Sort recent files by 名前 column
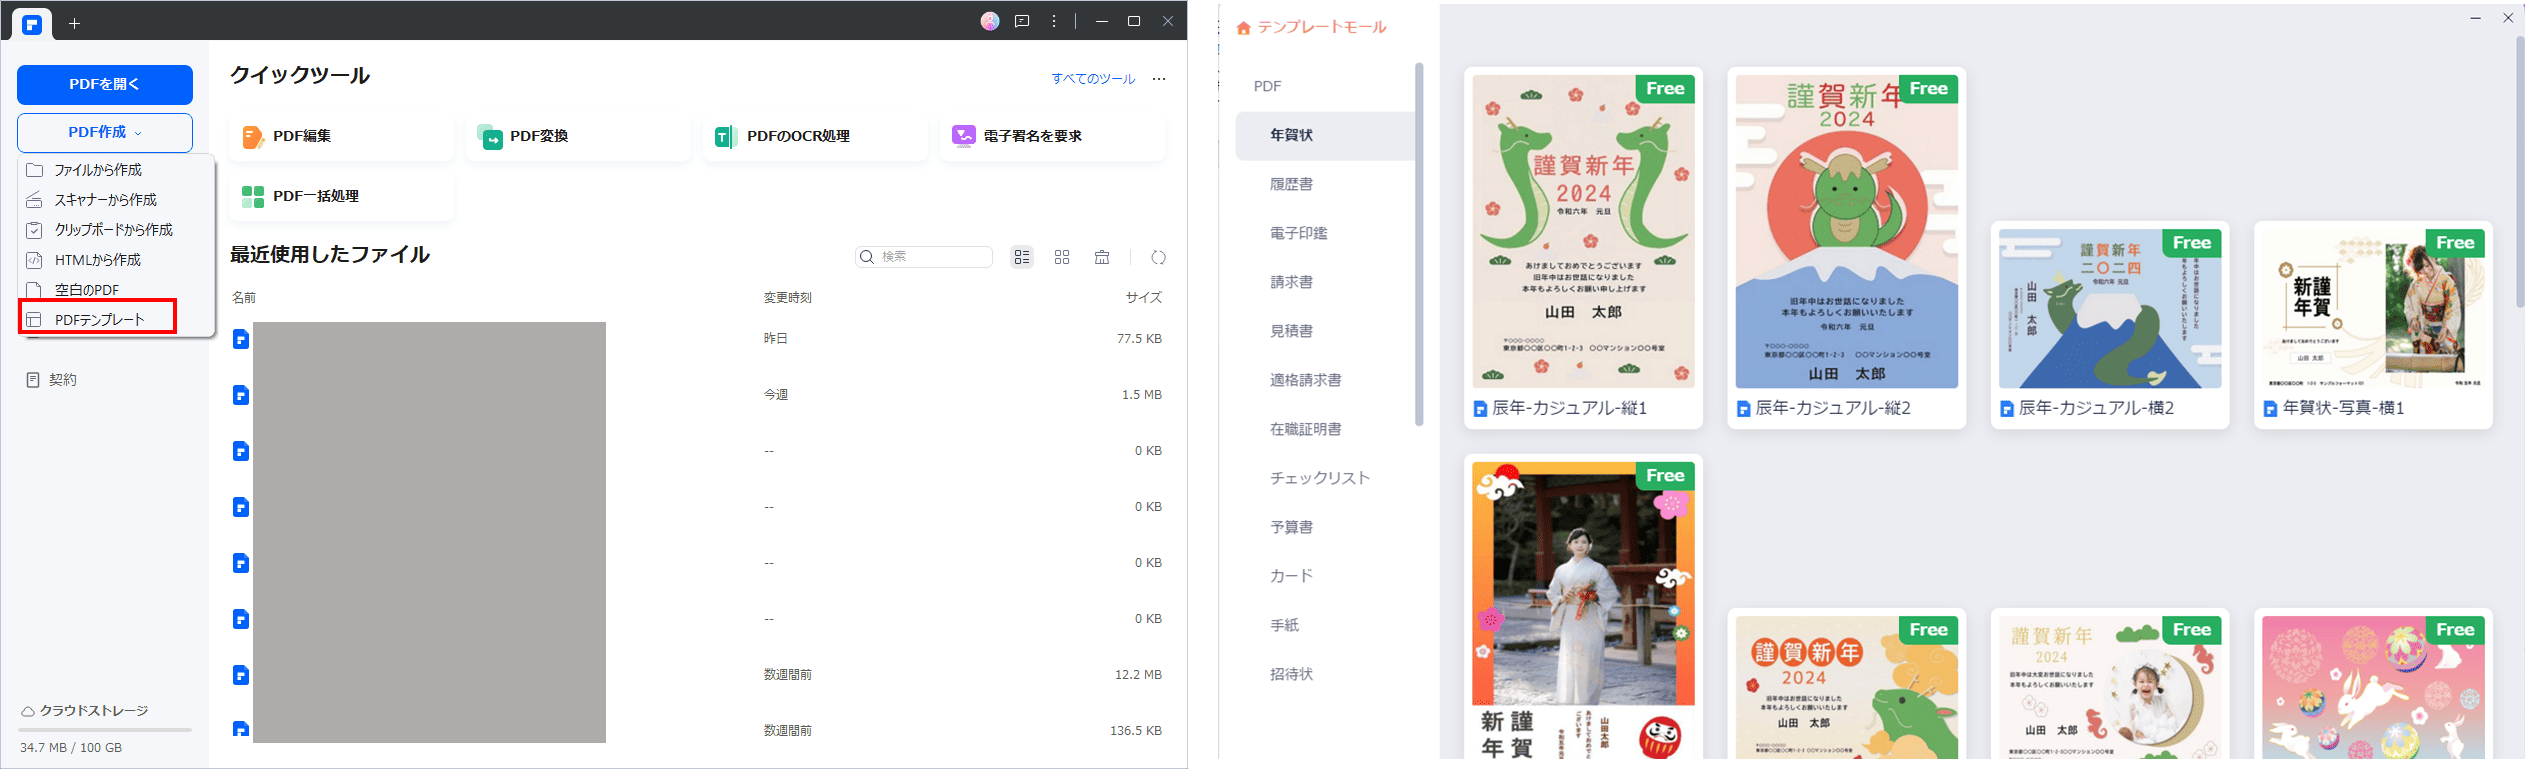 point(244,298)
